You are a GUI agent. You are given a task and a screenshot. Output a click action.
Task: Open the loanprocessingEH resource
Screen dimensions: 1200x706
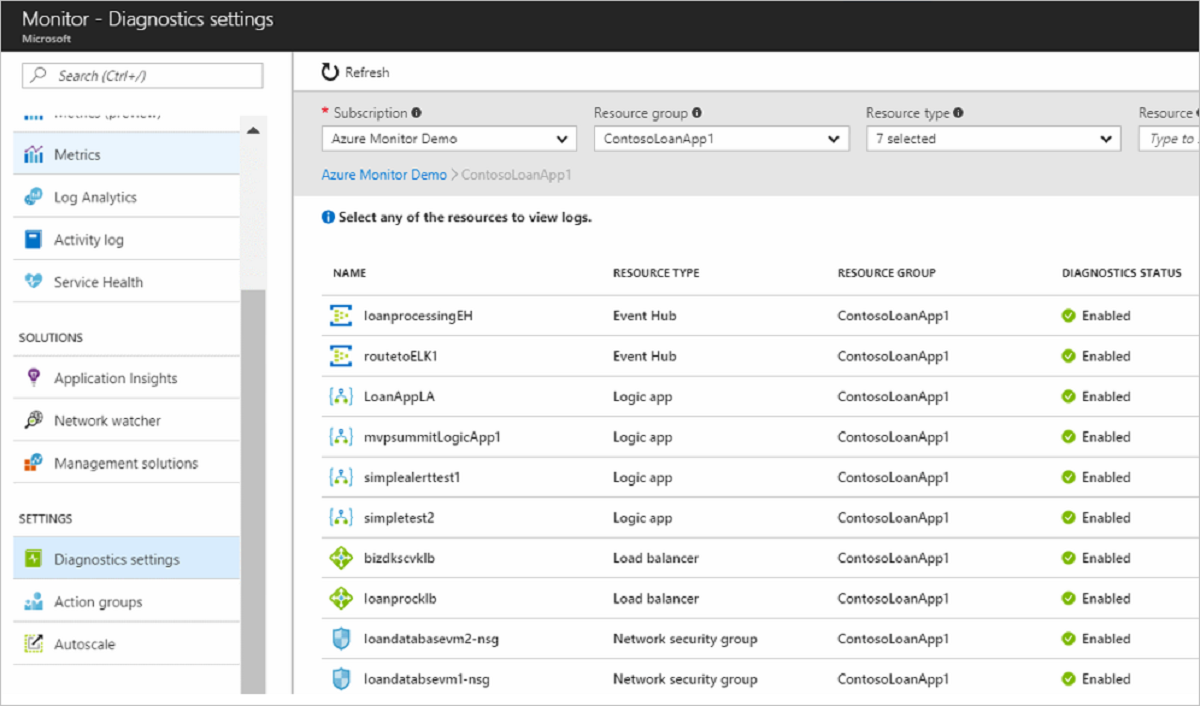[x=419, y=316]
